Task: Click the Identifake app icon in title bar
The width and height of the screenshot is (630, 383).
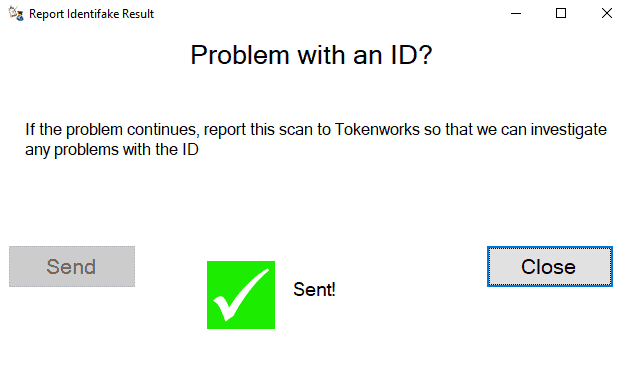Action: tap(16, 14)
